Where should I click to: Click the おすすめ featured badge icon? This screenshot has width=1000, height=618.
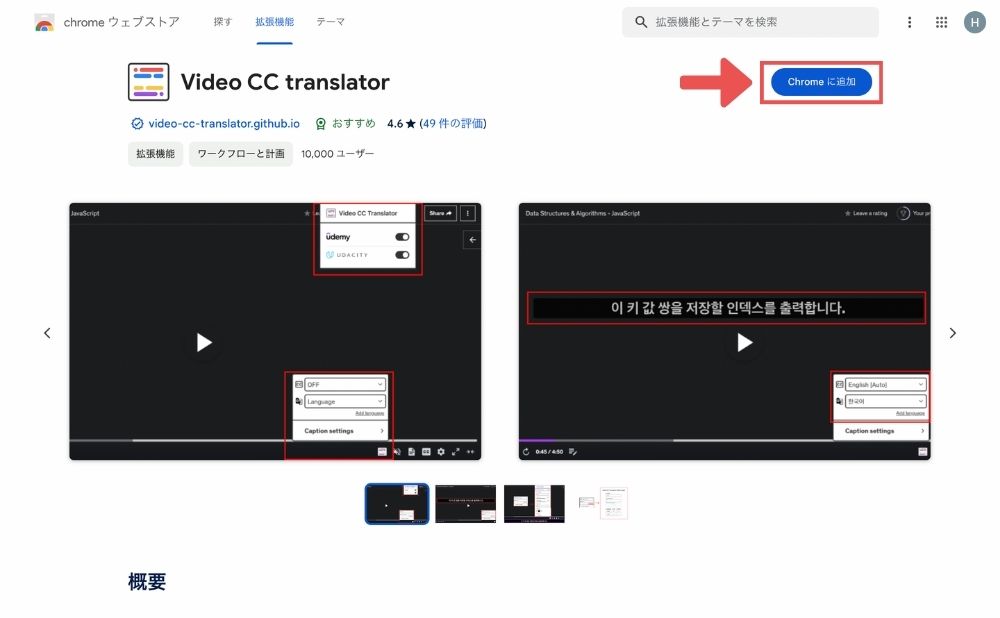pyautogui.click(x=321, y=124)
